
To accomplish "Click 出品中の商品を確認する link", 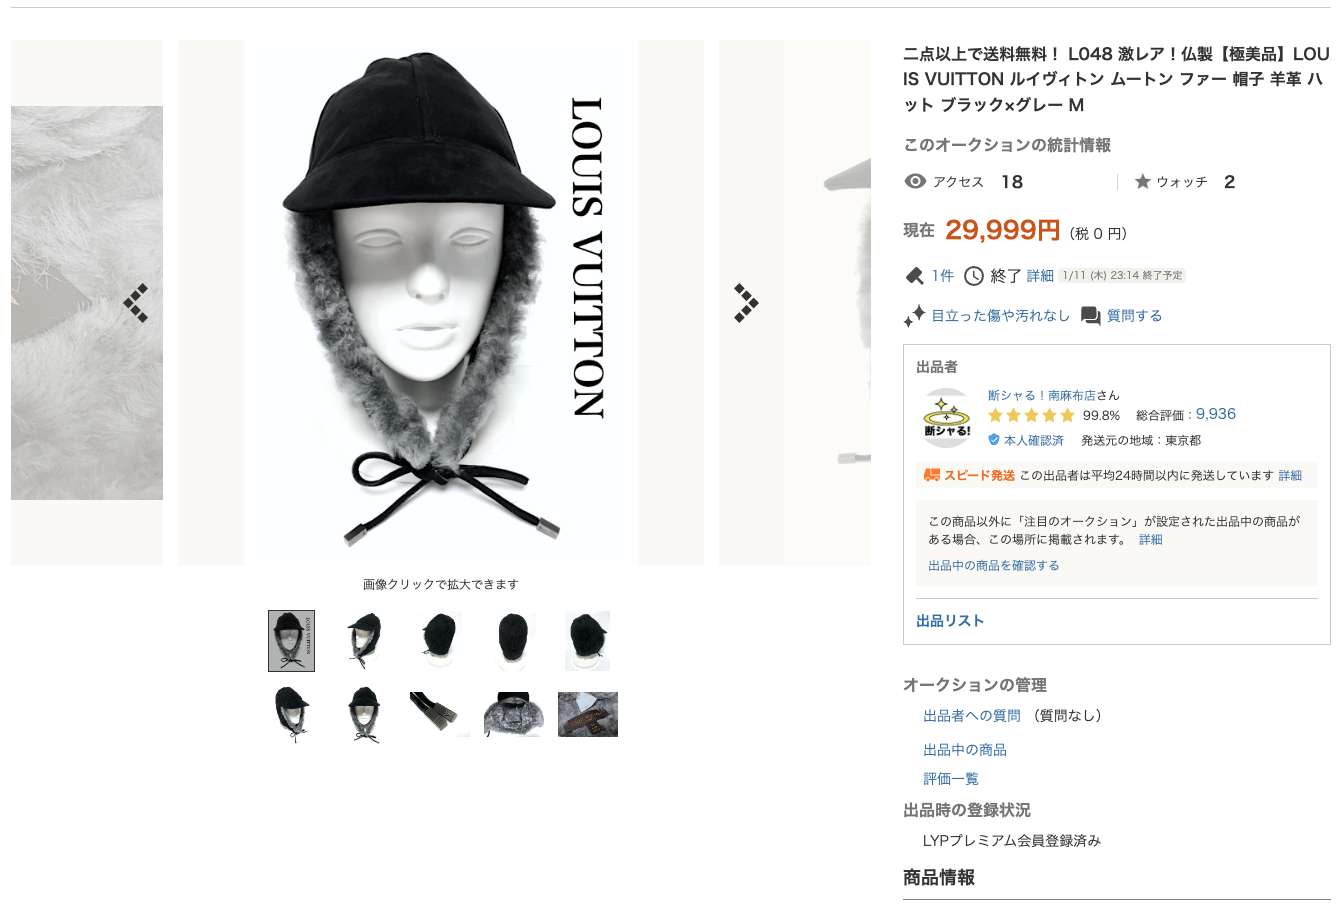I will coord(994,566).
